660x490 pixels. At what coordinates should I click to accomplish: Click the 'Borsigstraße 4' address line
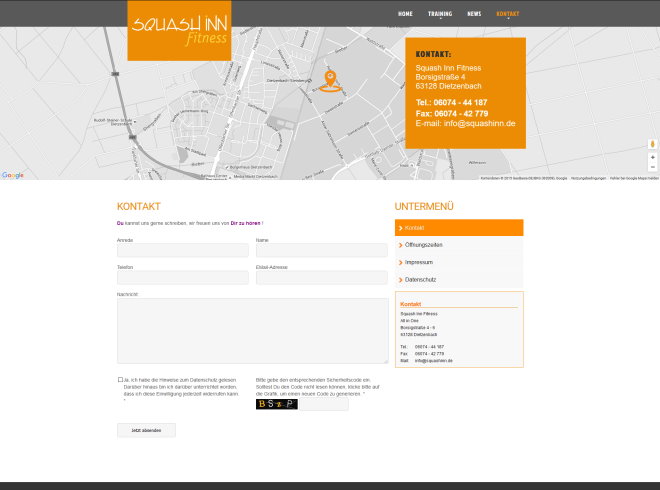point(440,77)
